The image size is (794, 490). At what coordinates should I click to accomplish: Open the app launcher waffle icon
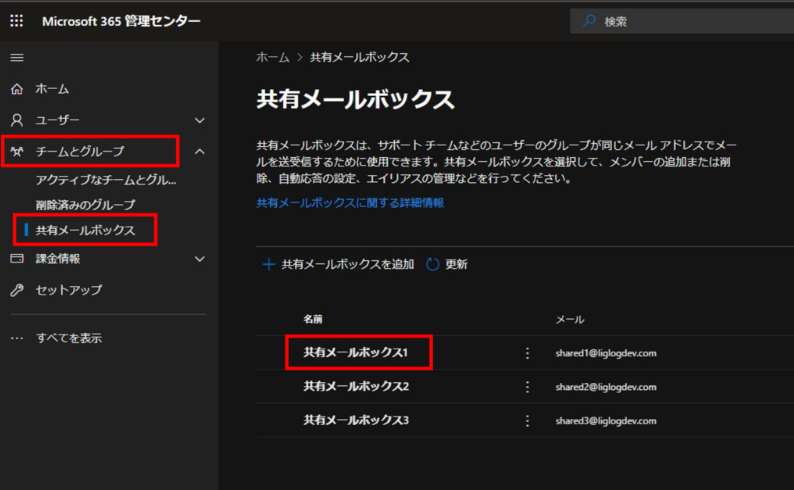pos(17,21)
